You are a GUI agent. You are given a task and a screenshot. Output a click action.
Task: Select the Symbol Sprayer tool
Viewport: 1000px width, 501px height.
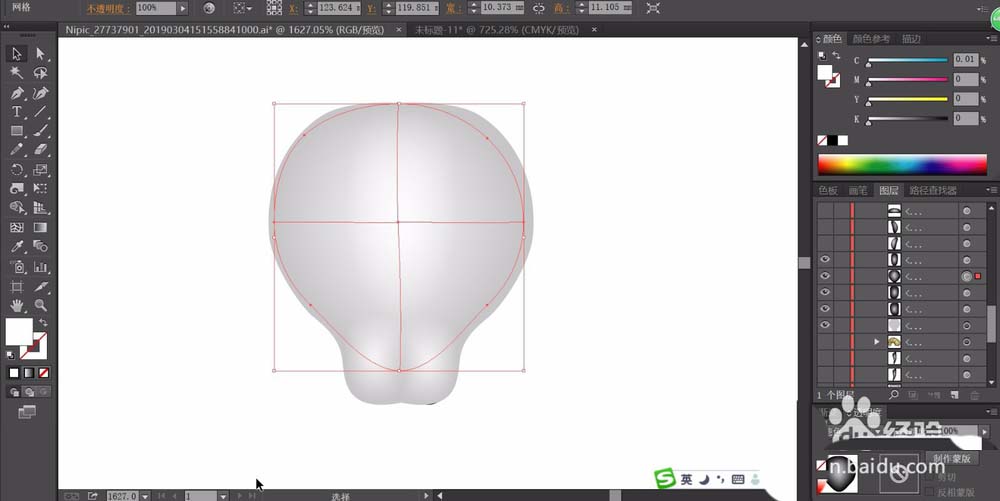pos(17,267)
